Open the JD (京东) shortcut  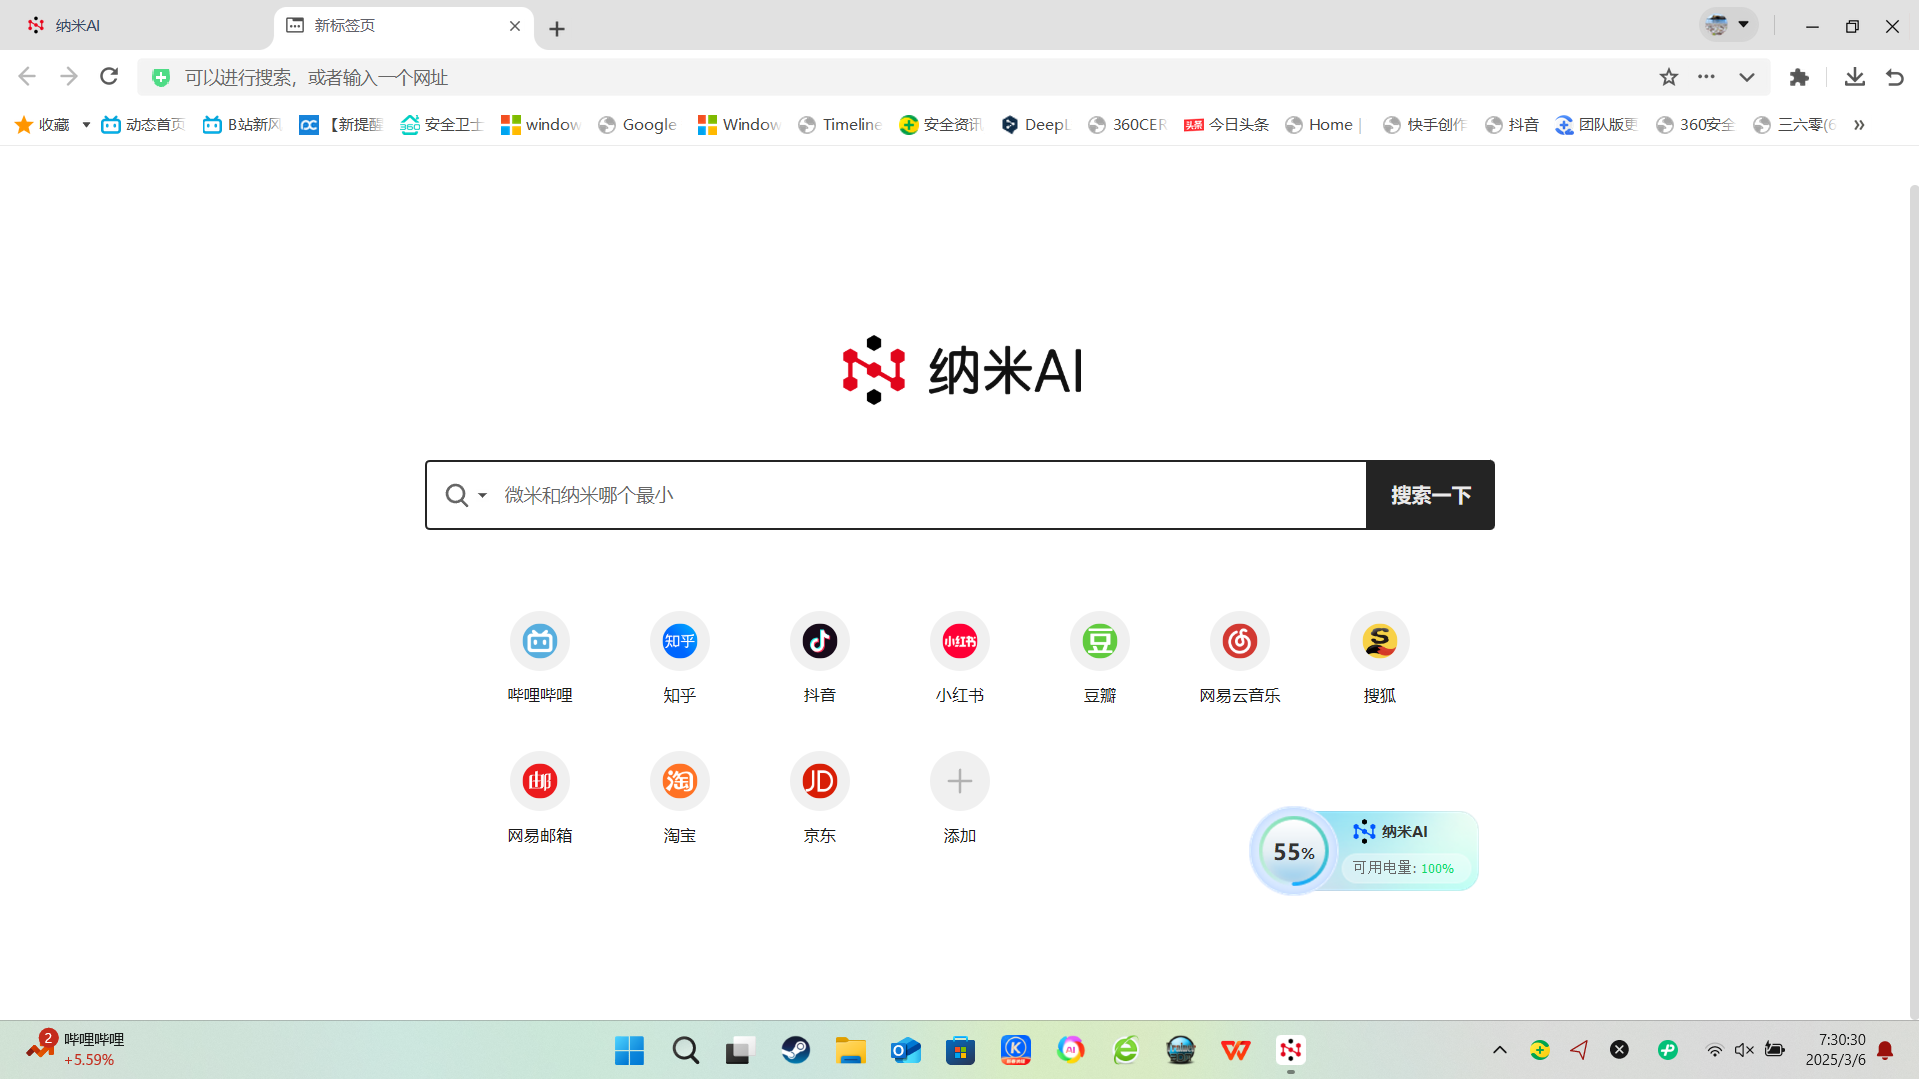coord(820,797)
